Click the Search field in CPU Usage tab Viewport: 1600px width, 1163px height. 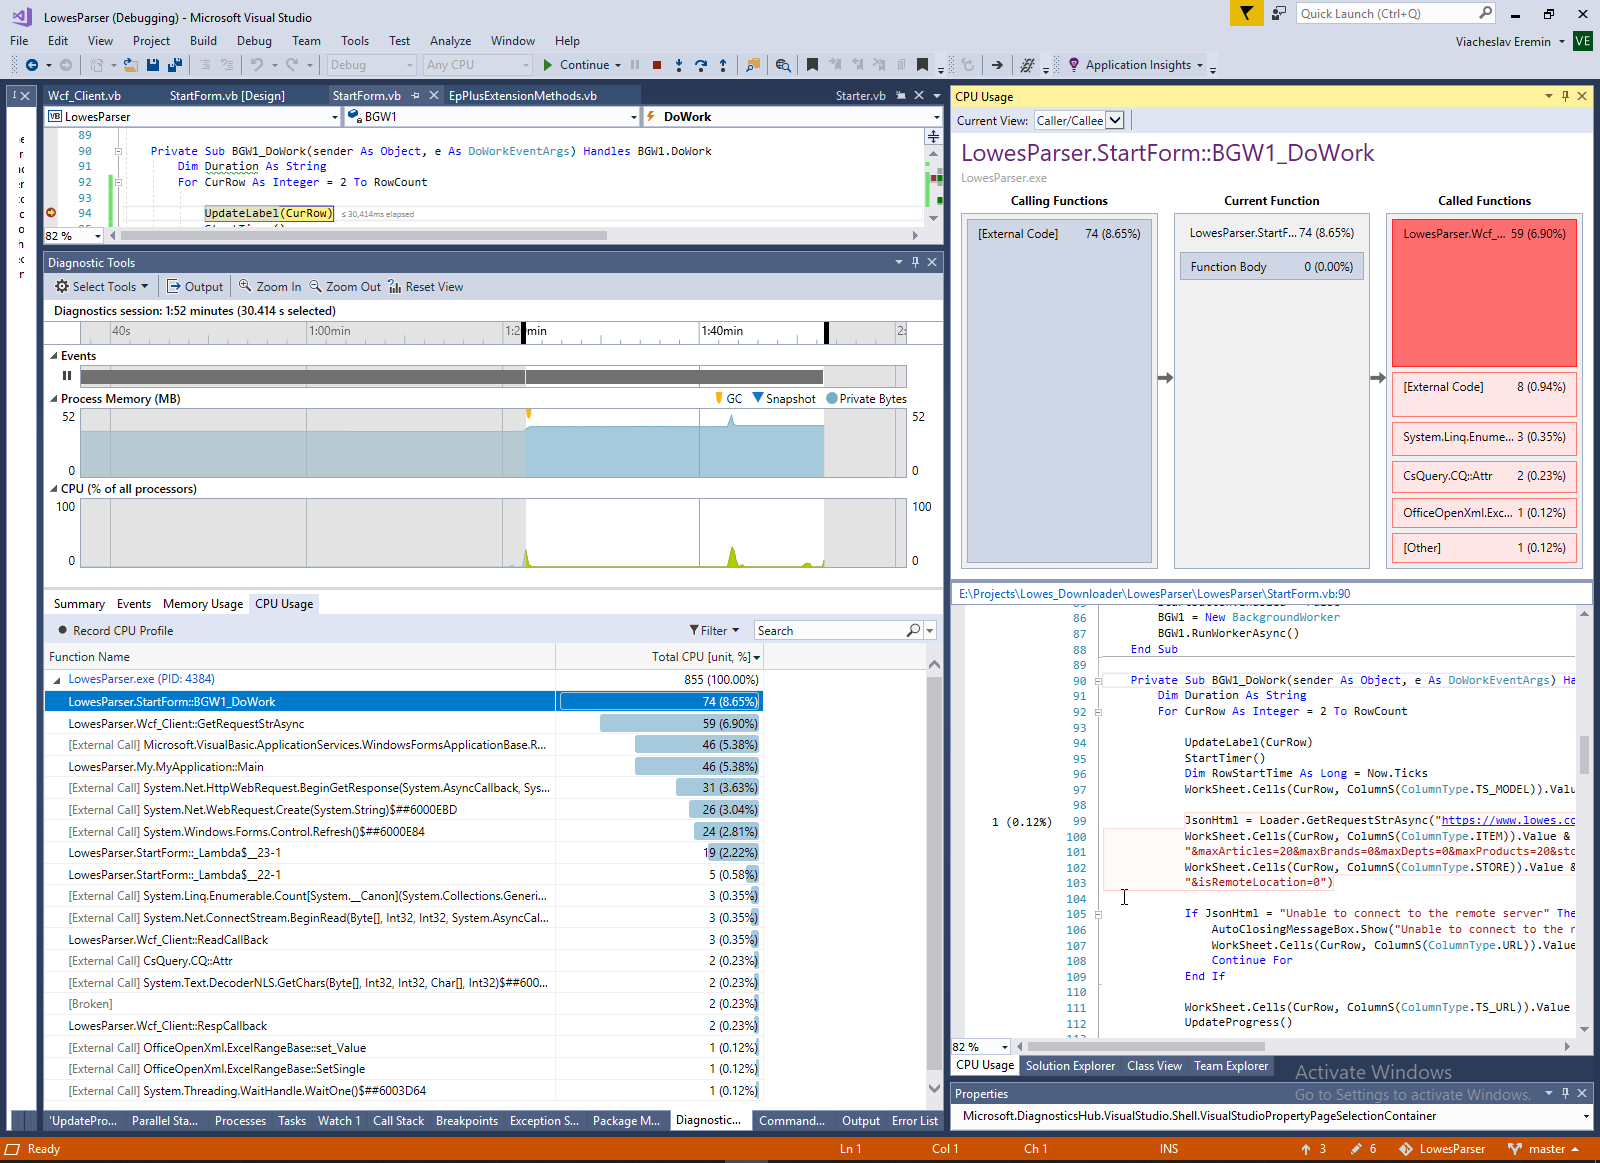point(829,631)
